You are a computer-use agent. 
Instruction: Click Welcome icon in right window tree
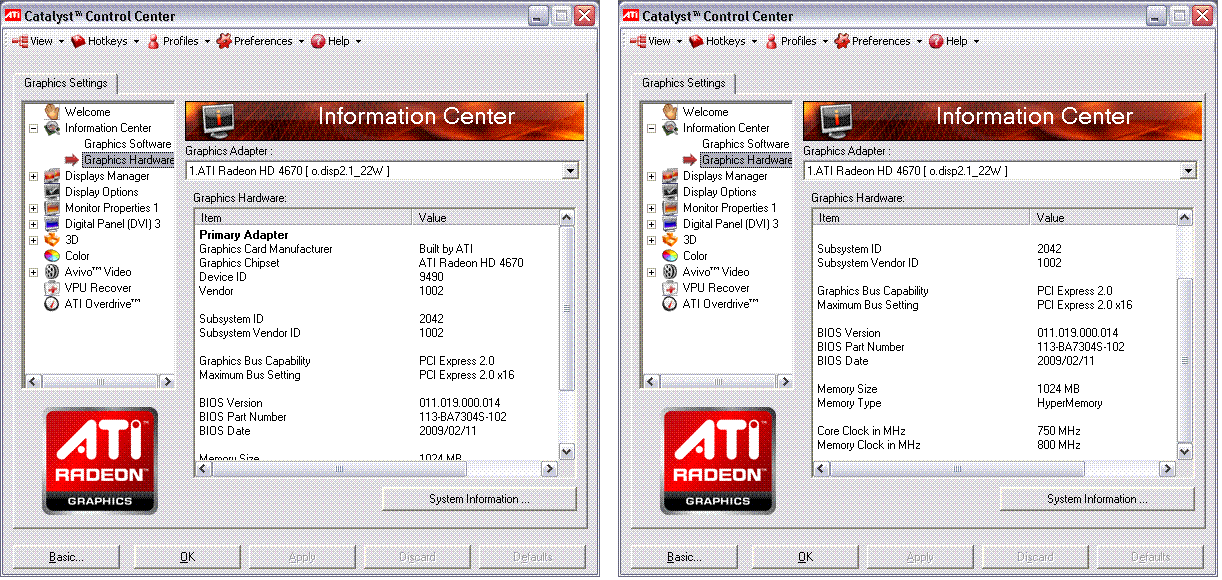click(670, 111)
